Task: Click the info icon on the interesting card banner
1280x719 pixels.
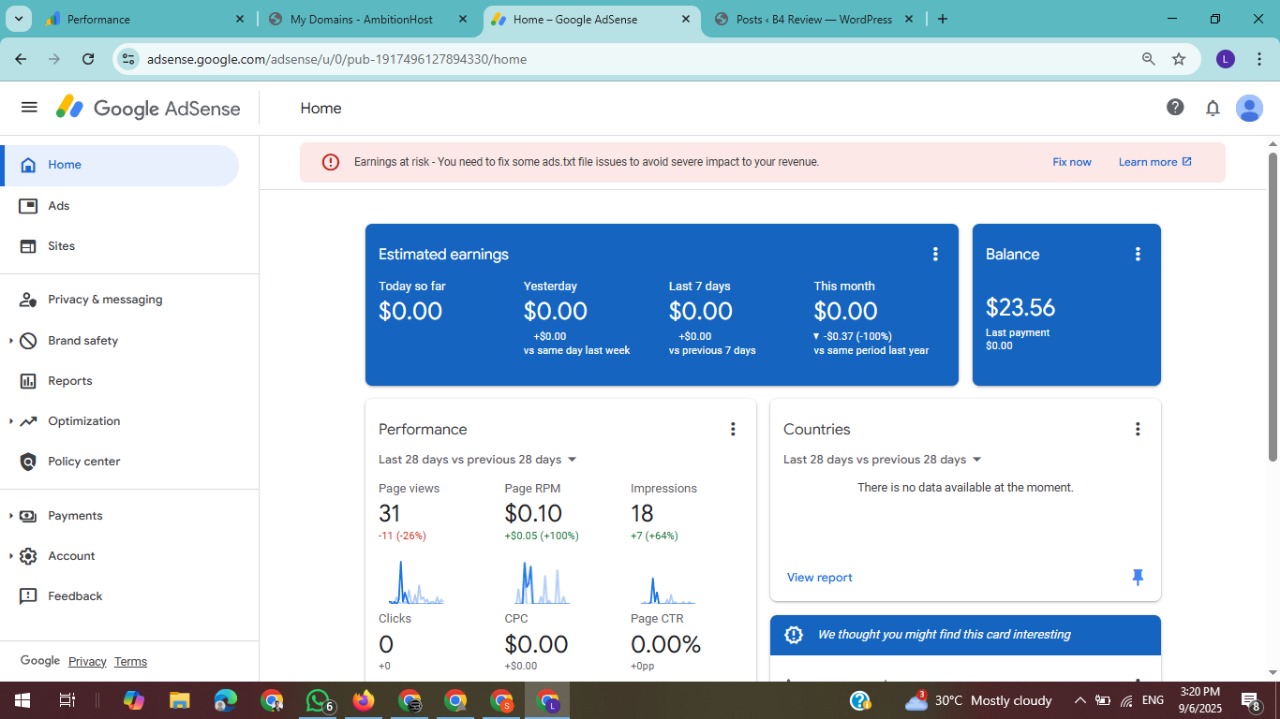Action: coord(794,634)
